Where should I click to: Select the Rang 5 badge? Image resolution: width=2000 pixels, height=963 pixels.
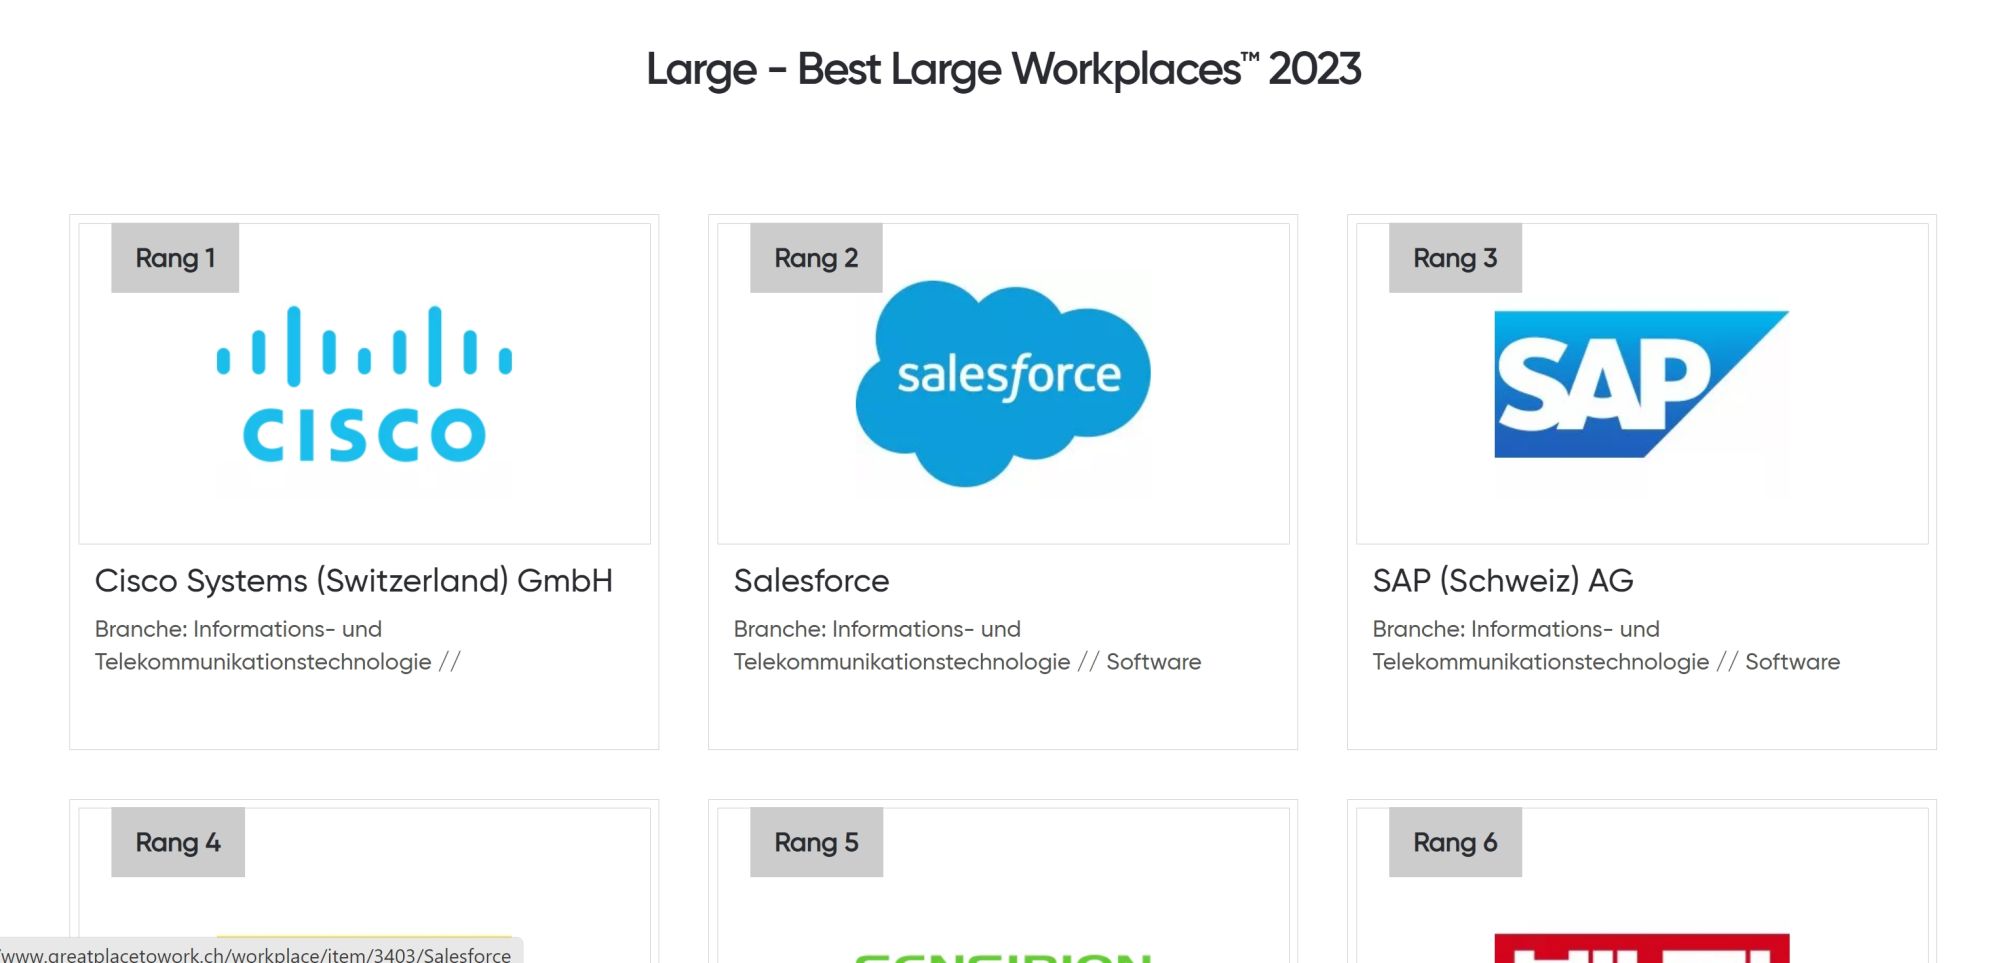(816, 842)
